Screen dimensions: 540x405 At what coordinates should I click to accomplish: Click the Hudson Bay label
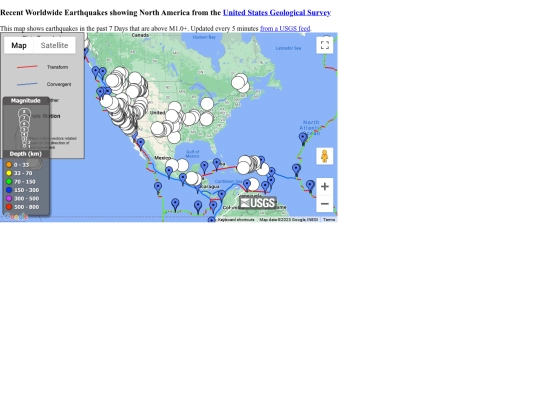(x=204, y=37)
